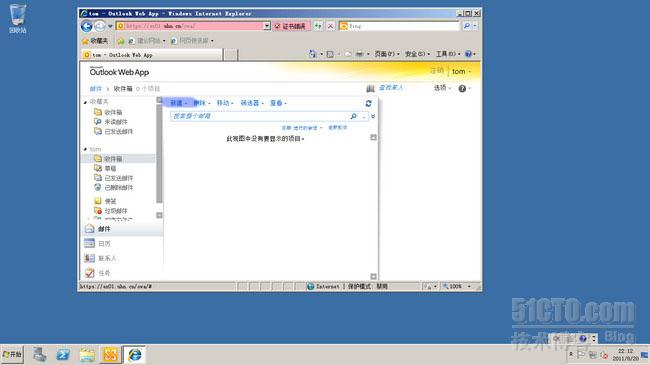
Task: Select the Recycle Bin desktop icon
Action: point(17,19)
